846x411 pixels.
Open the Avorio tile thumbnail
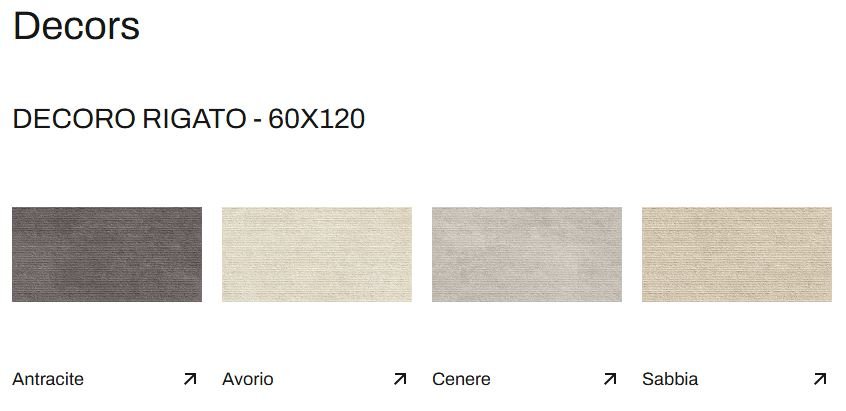[317, 254]
